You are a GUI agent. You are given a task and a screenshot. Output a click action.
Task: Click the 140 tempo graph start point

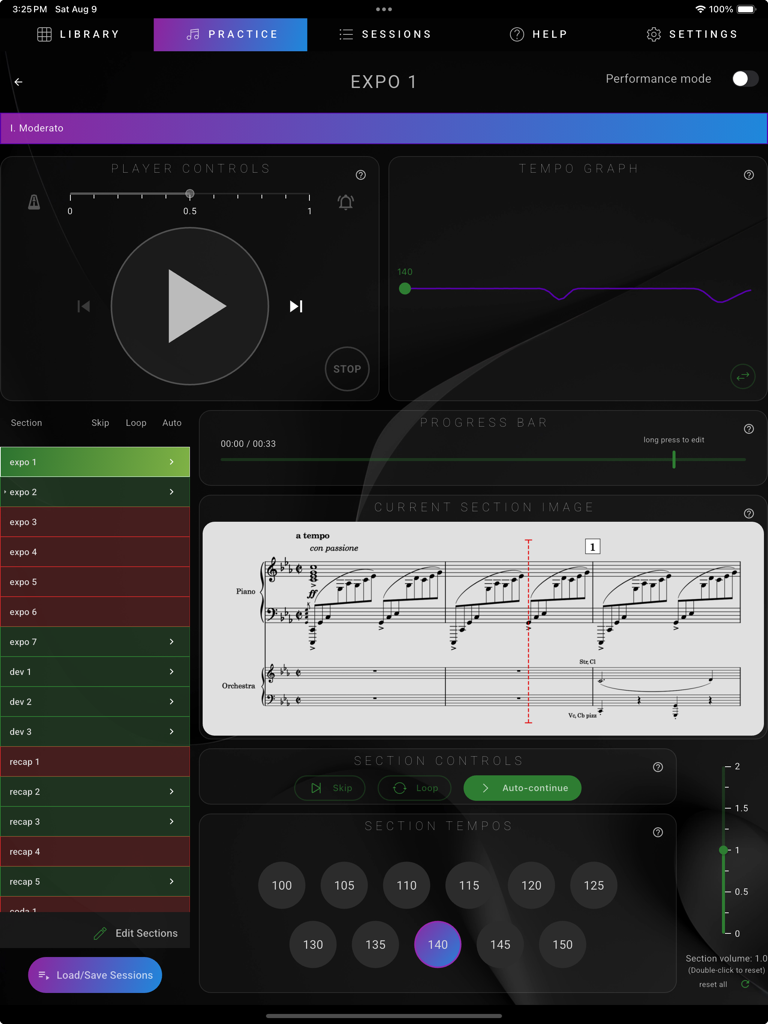tap(405, 289)
